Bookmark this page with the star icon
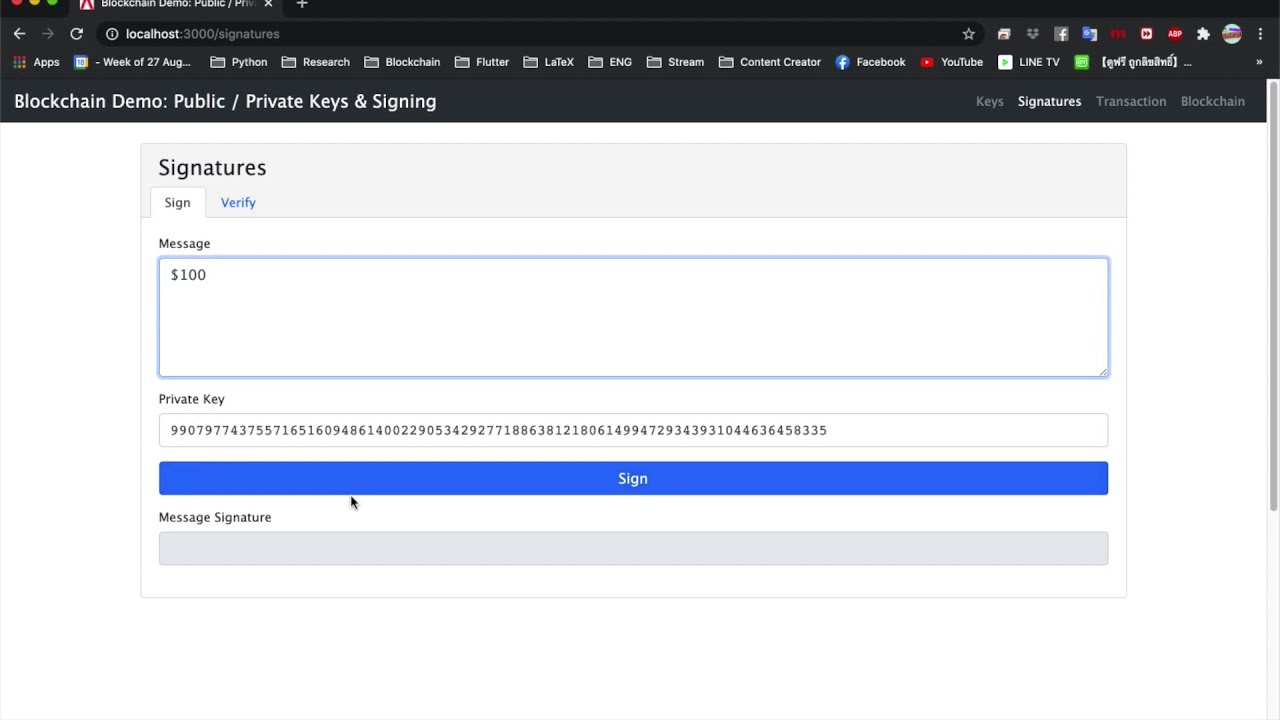This screenshot has width=1280, height=720. [968, 34]
